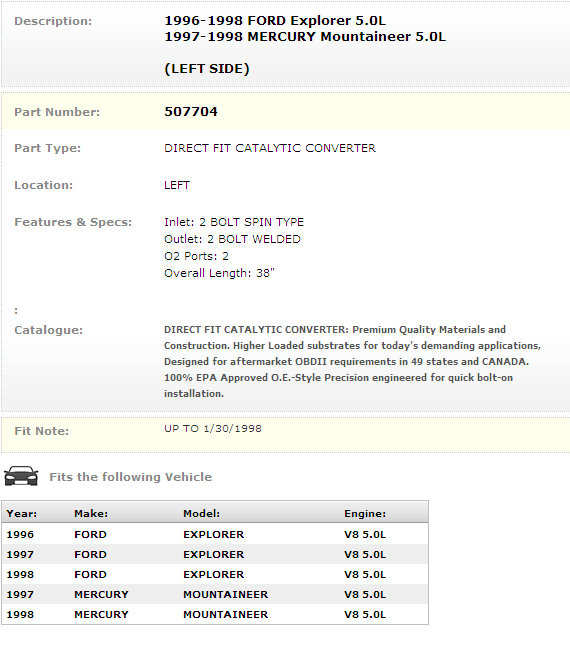The image size is (570, 646).
Task: Click the LEFT location value
Action: (177, 185)
